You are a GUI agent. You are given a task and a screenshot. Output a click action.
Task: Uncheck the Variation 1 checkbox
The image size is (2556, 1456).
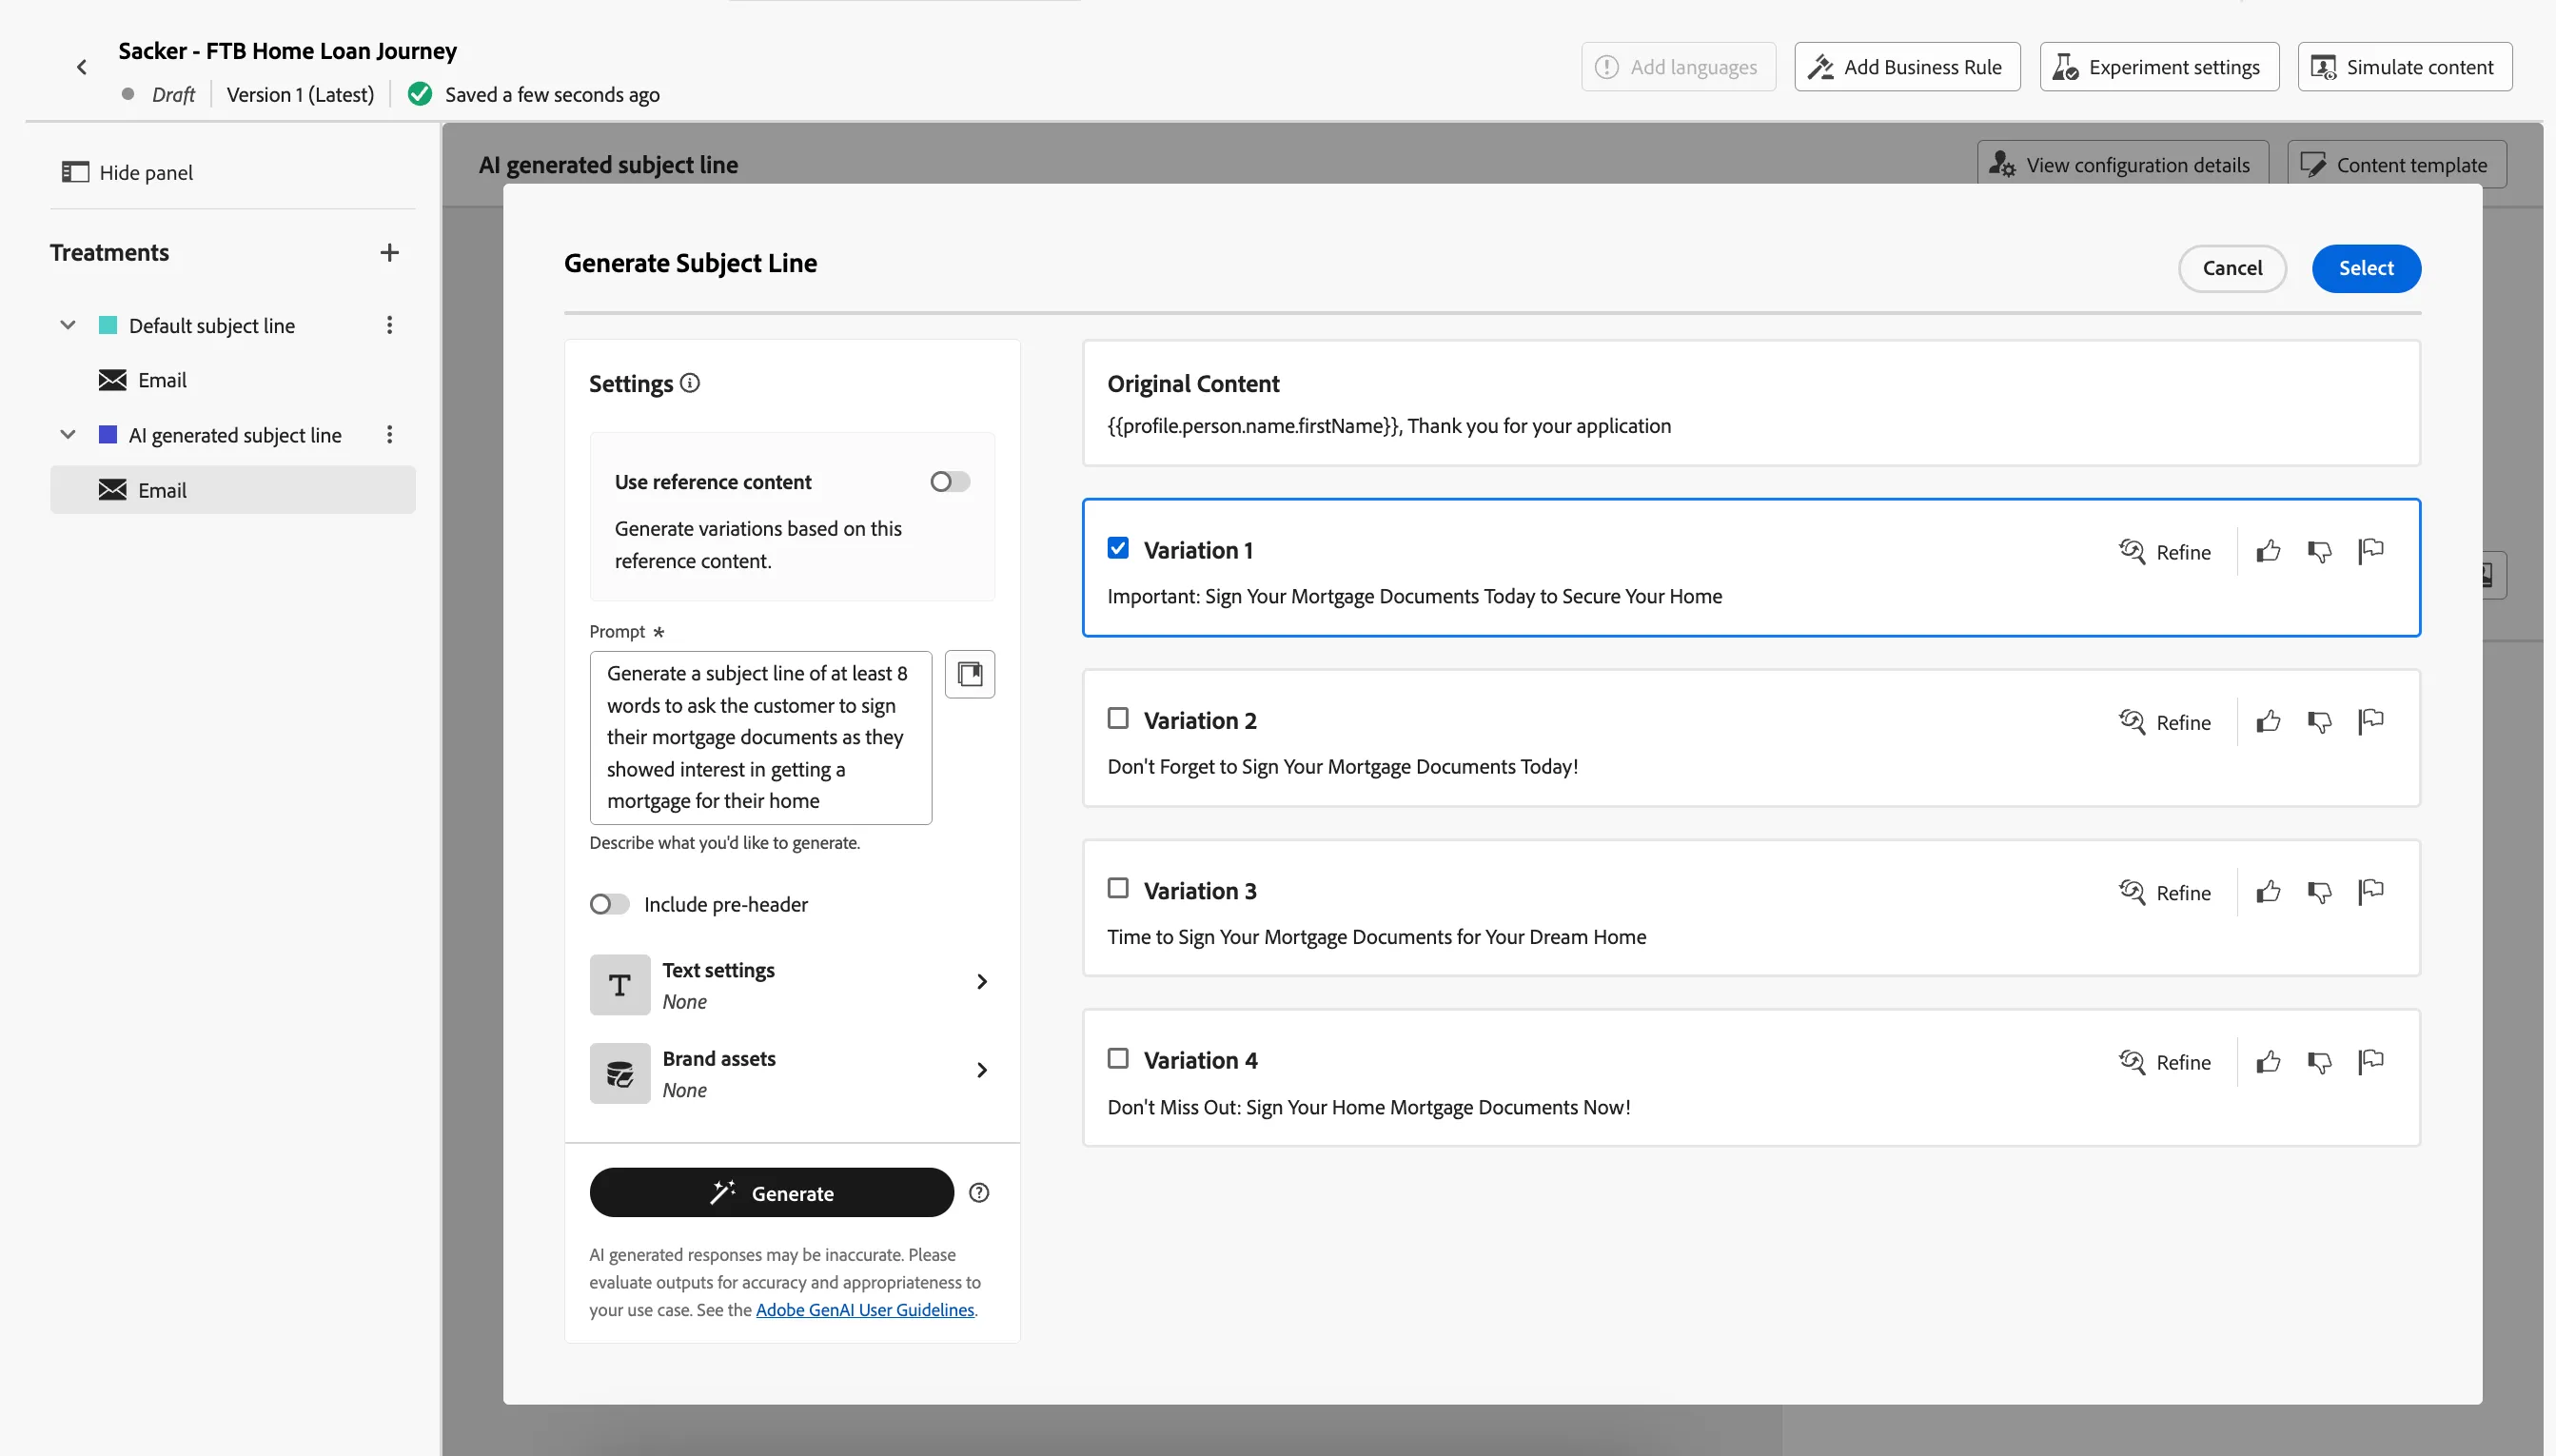1118,548
